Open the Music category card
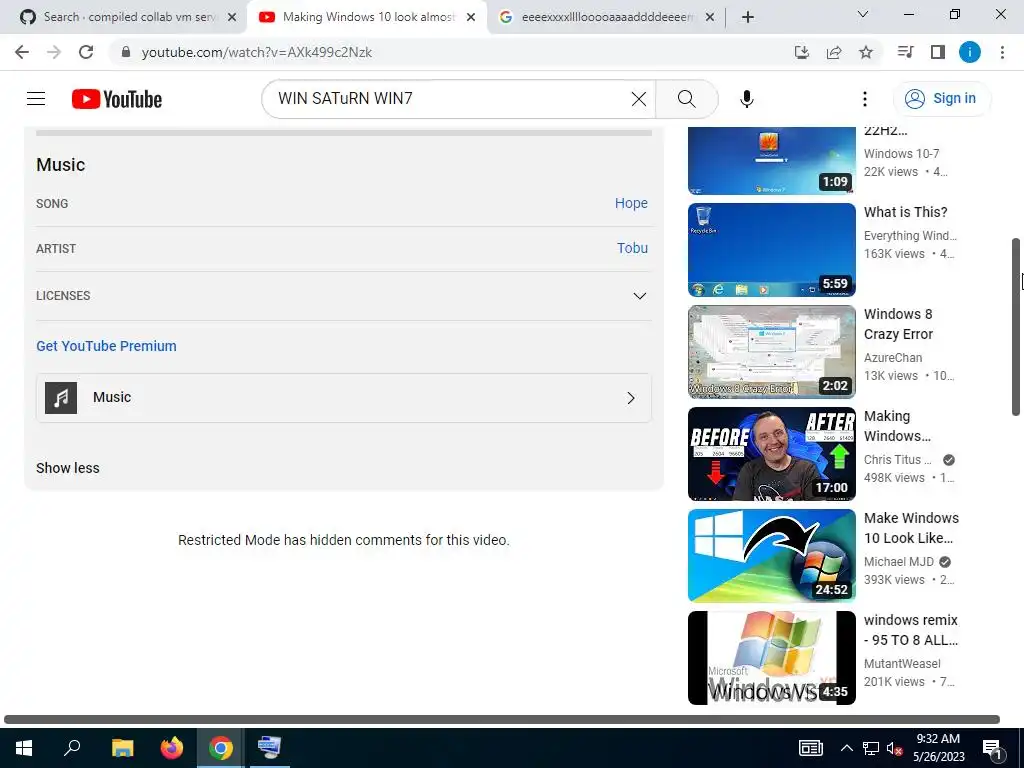 coord(344,398)
